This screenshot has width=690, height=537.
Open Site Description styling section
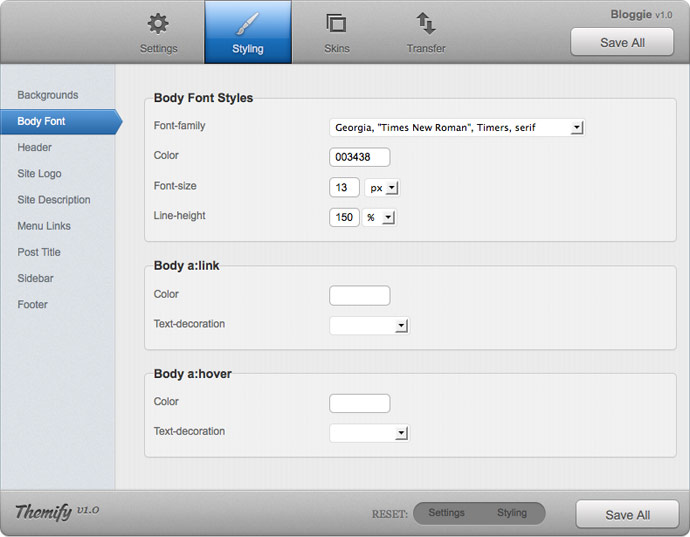click(x=54, y=200)
